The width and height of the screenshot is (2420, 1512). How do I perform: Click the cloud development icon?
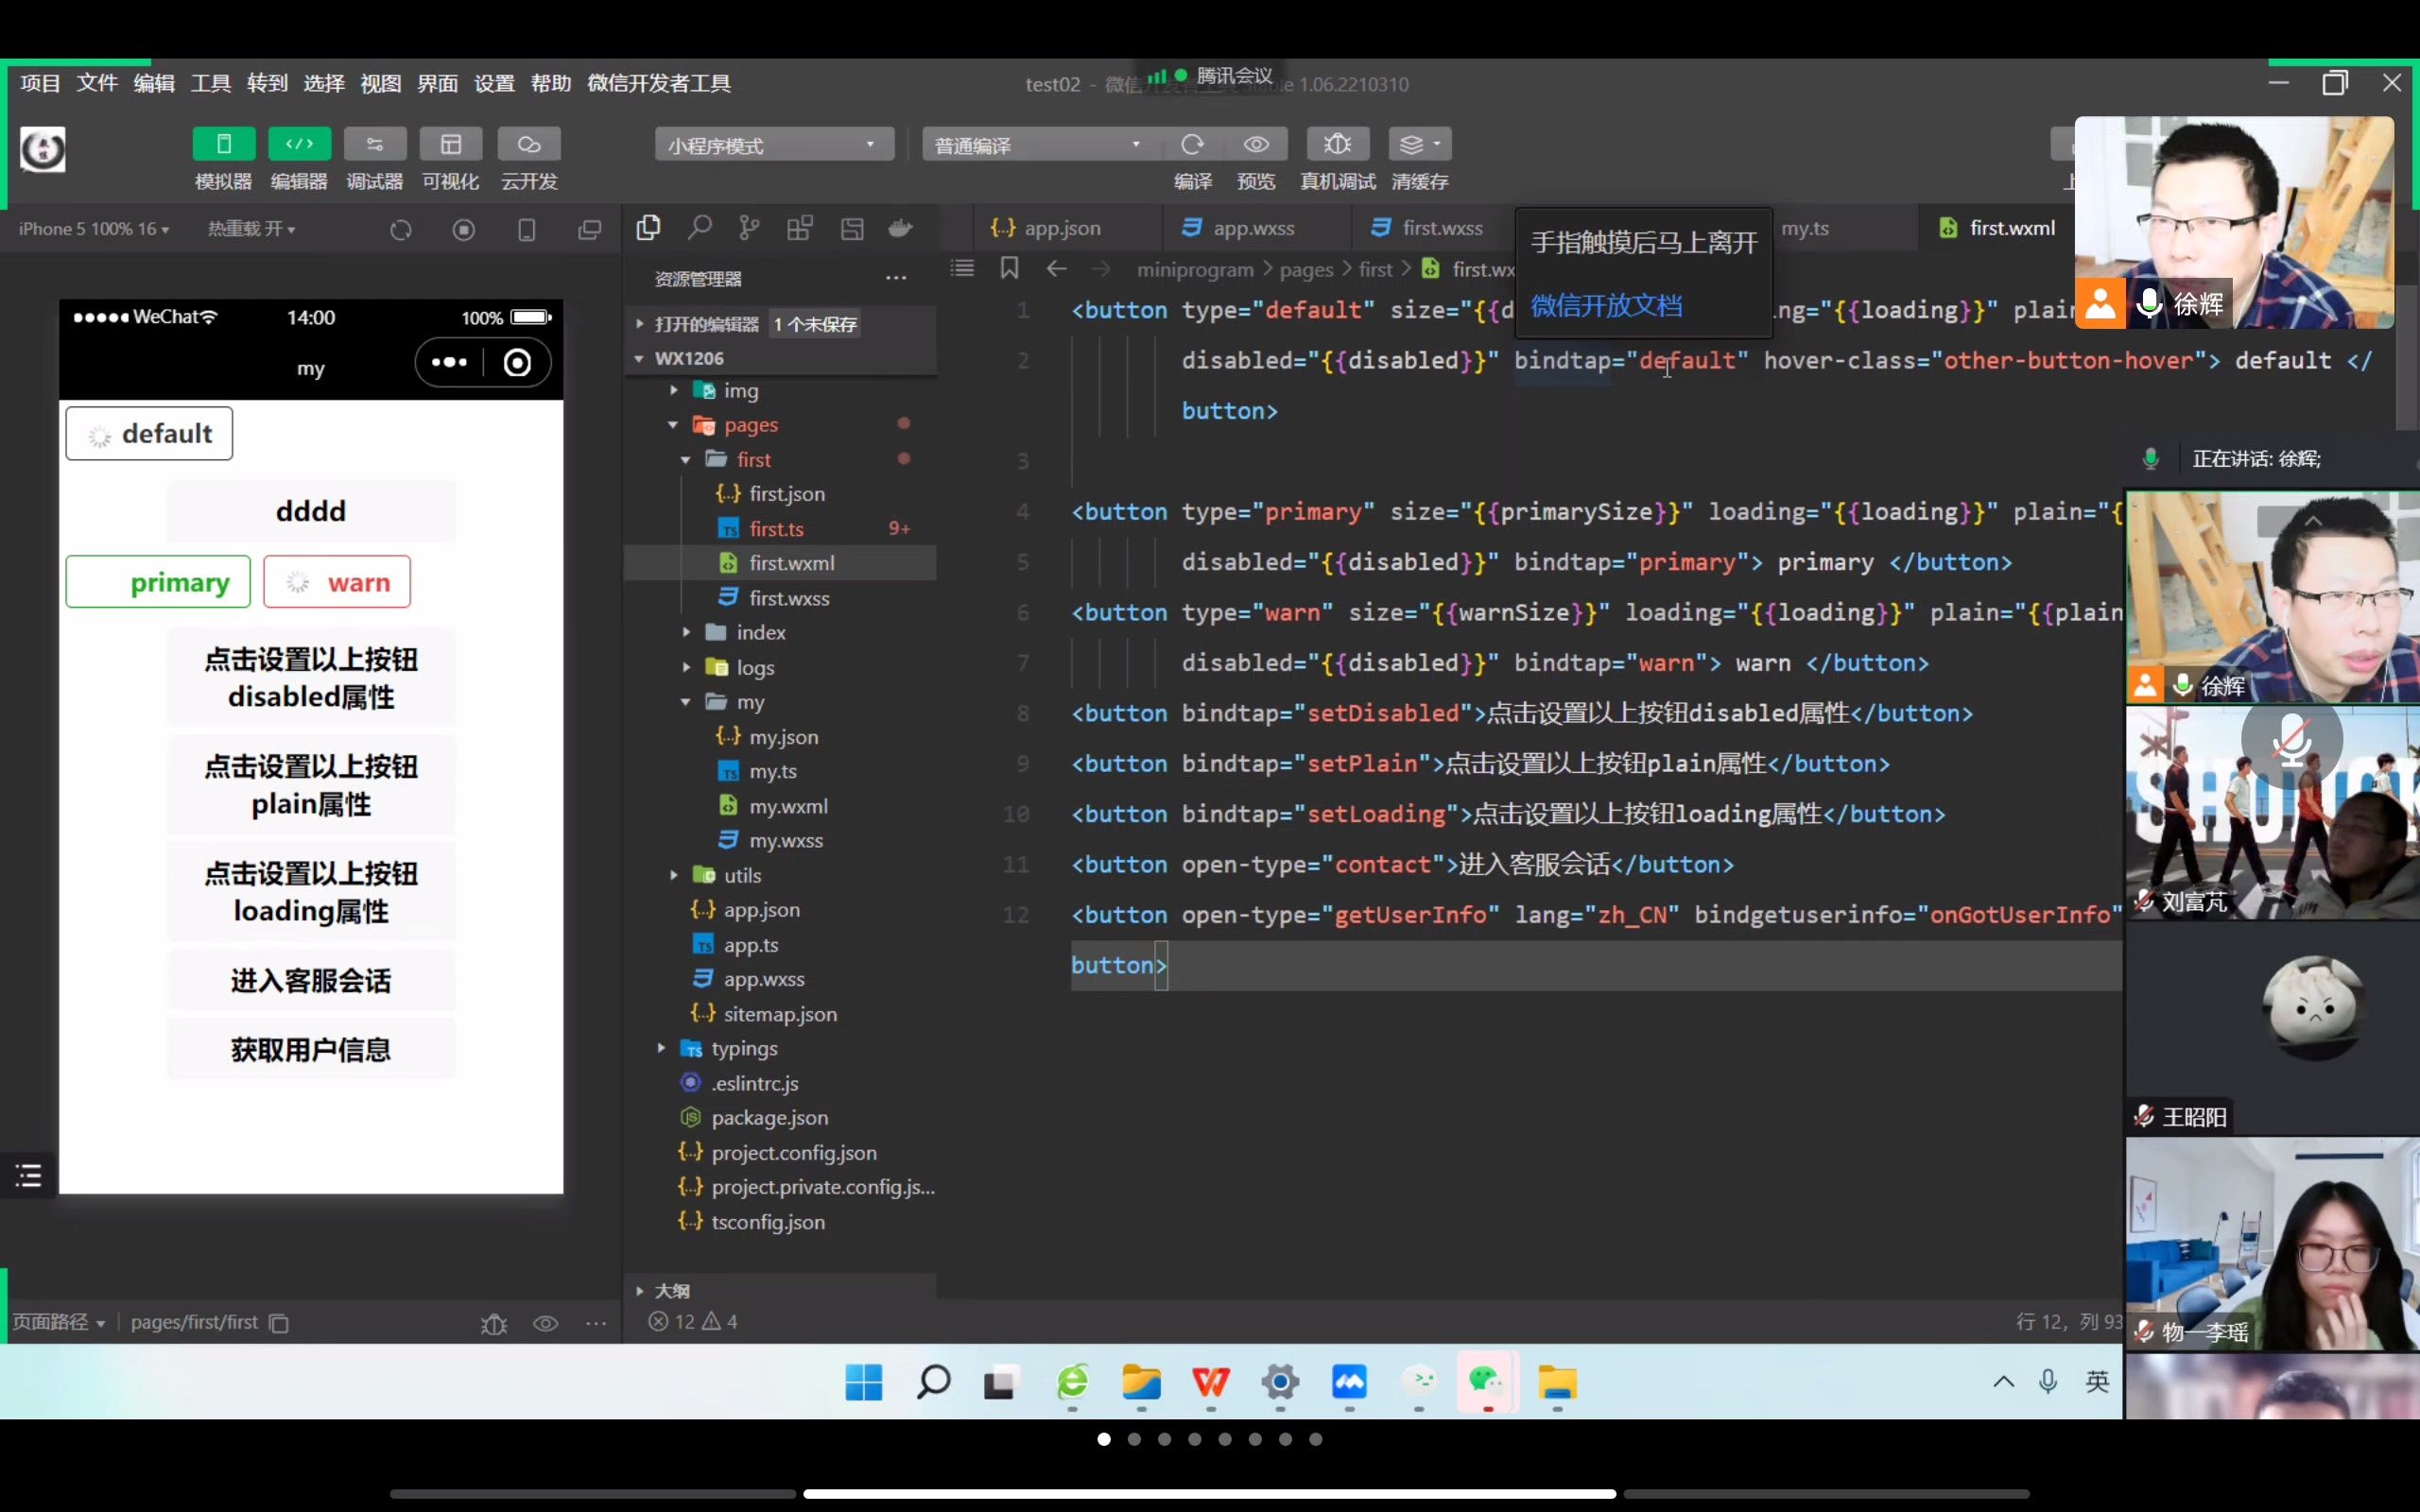[x=528, y=145]
